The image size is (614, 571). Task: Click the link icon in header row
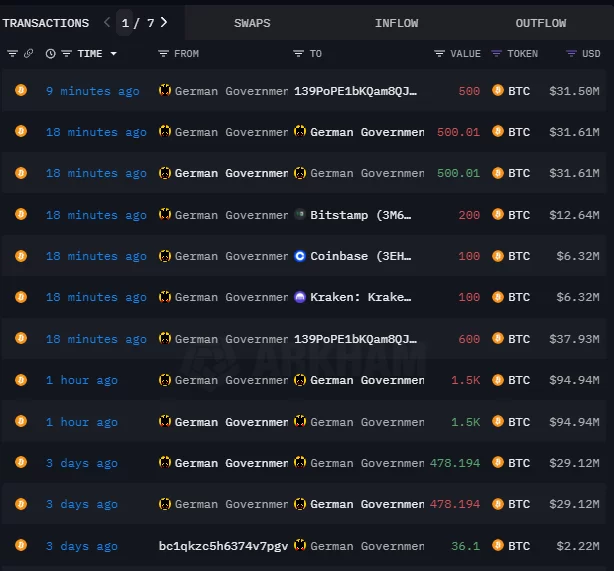tap(28, 54)
